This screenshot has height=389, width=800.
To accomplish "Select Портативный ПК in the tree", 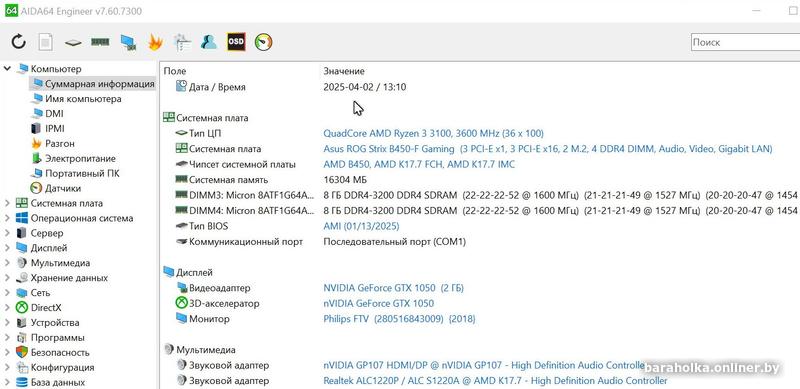I will [x=82, y=173].
